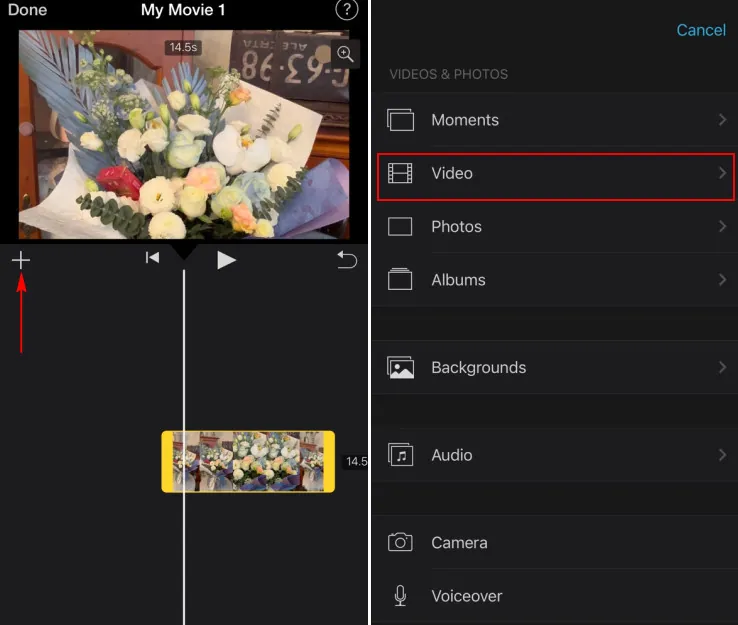Expand Moments with its chevron

(x=722, y=120)
